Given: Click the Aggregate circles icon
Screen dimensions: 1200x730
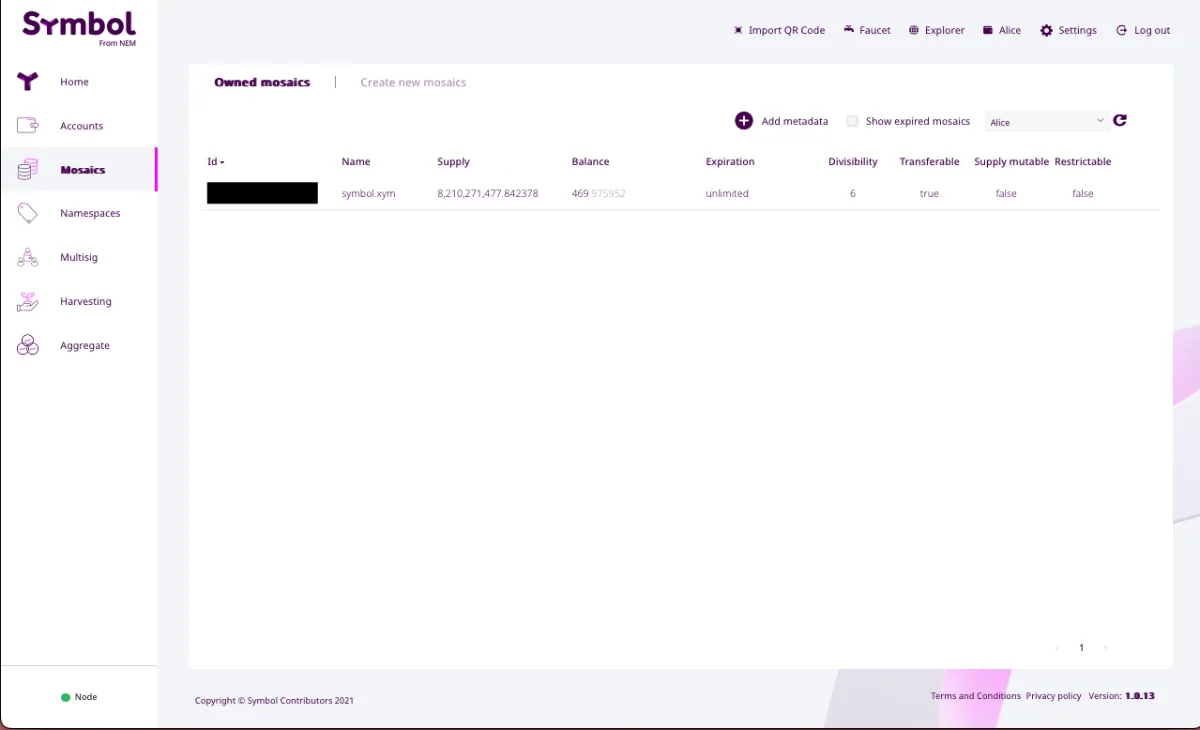Looking at the screenshot, I should tap(27, 345).
